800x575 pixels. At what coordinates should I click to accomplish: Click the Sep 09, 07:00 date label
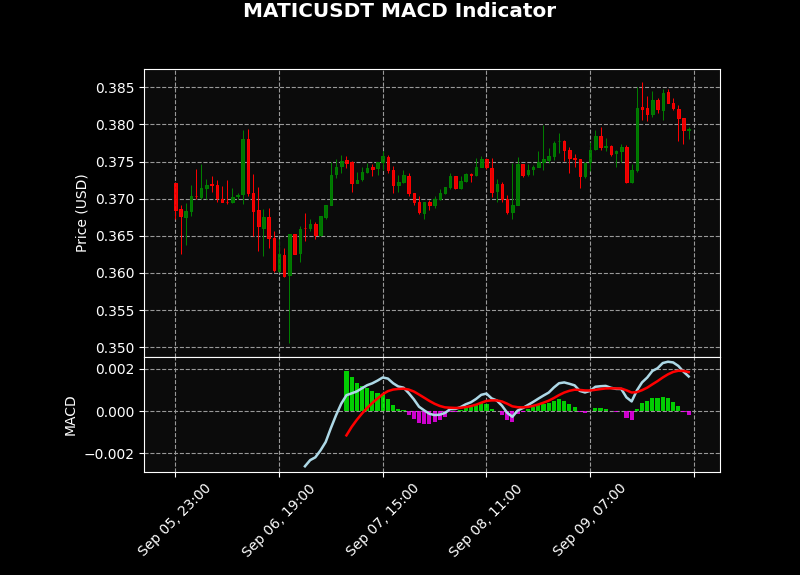[589, 520]
